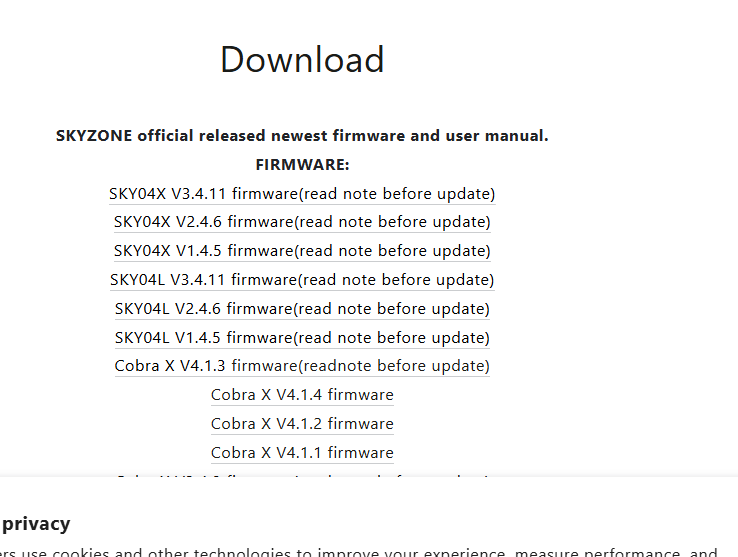The height and width of the screenshot is (557, 738).
Task: Select SKY04L V3.4.11 firmware link
Action: coord(302,280)
